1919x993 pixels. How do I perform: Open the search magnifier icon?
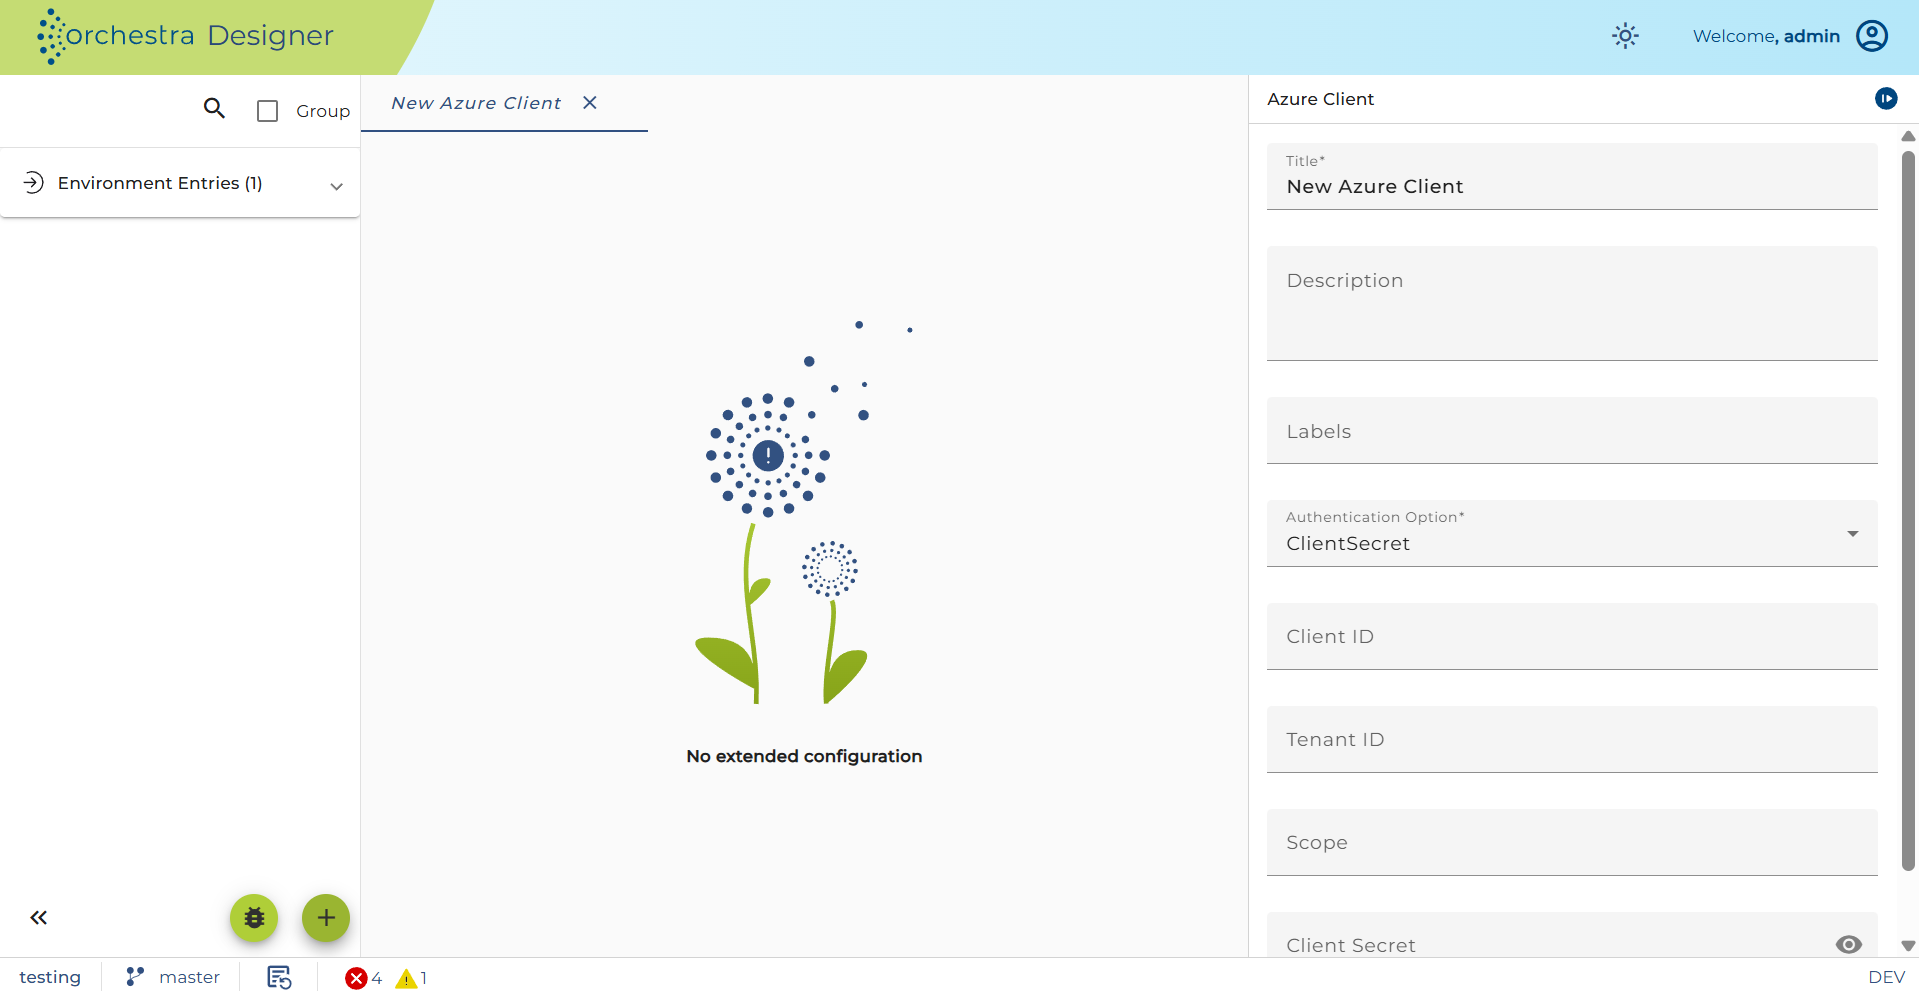tap(214, 108)
